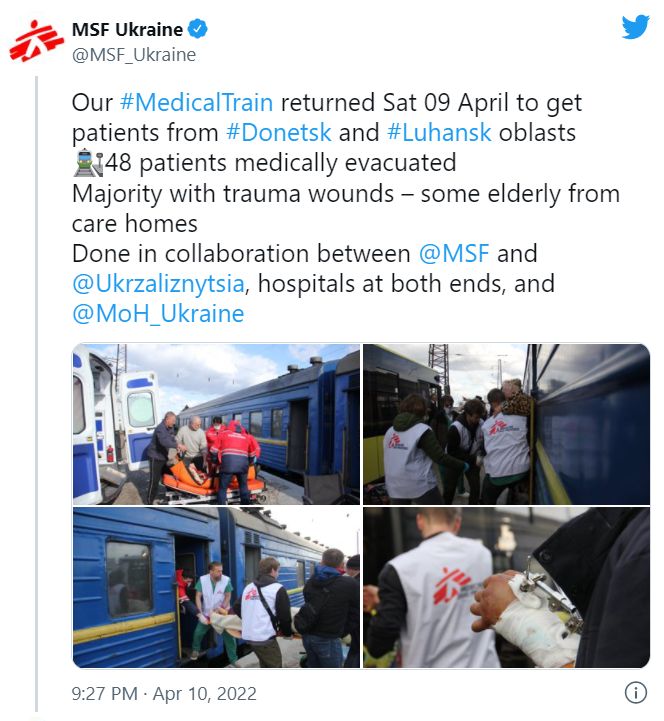
Task: View photo of patient carried from train door
Action: click(x=216, y=587)
